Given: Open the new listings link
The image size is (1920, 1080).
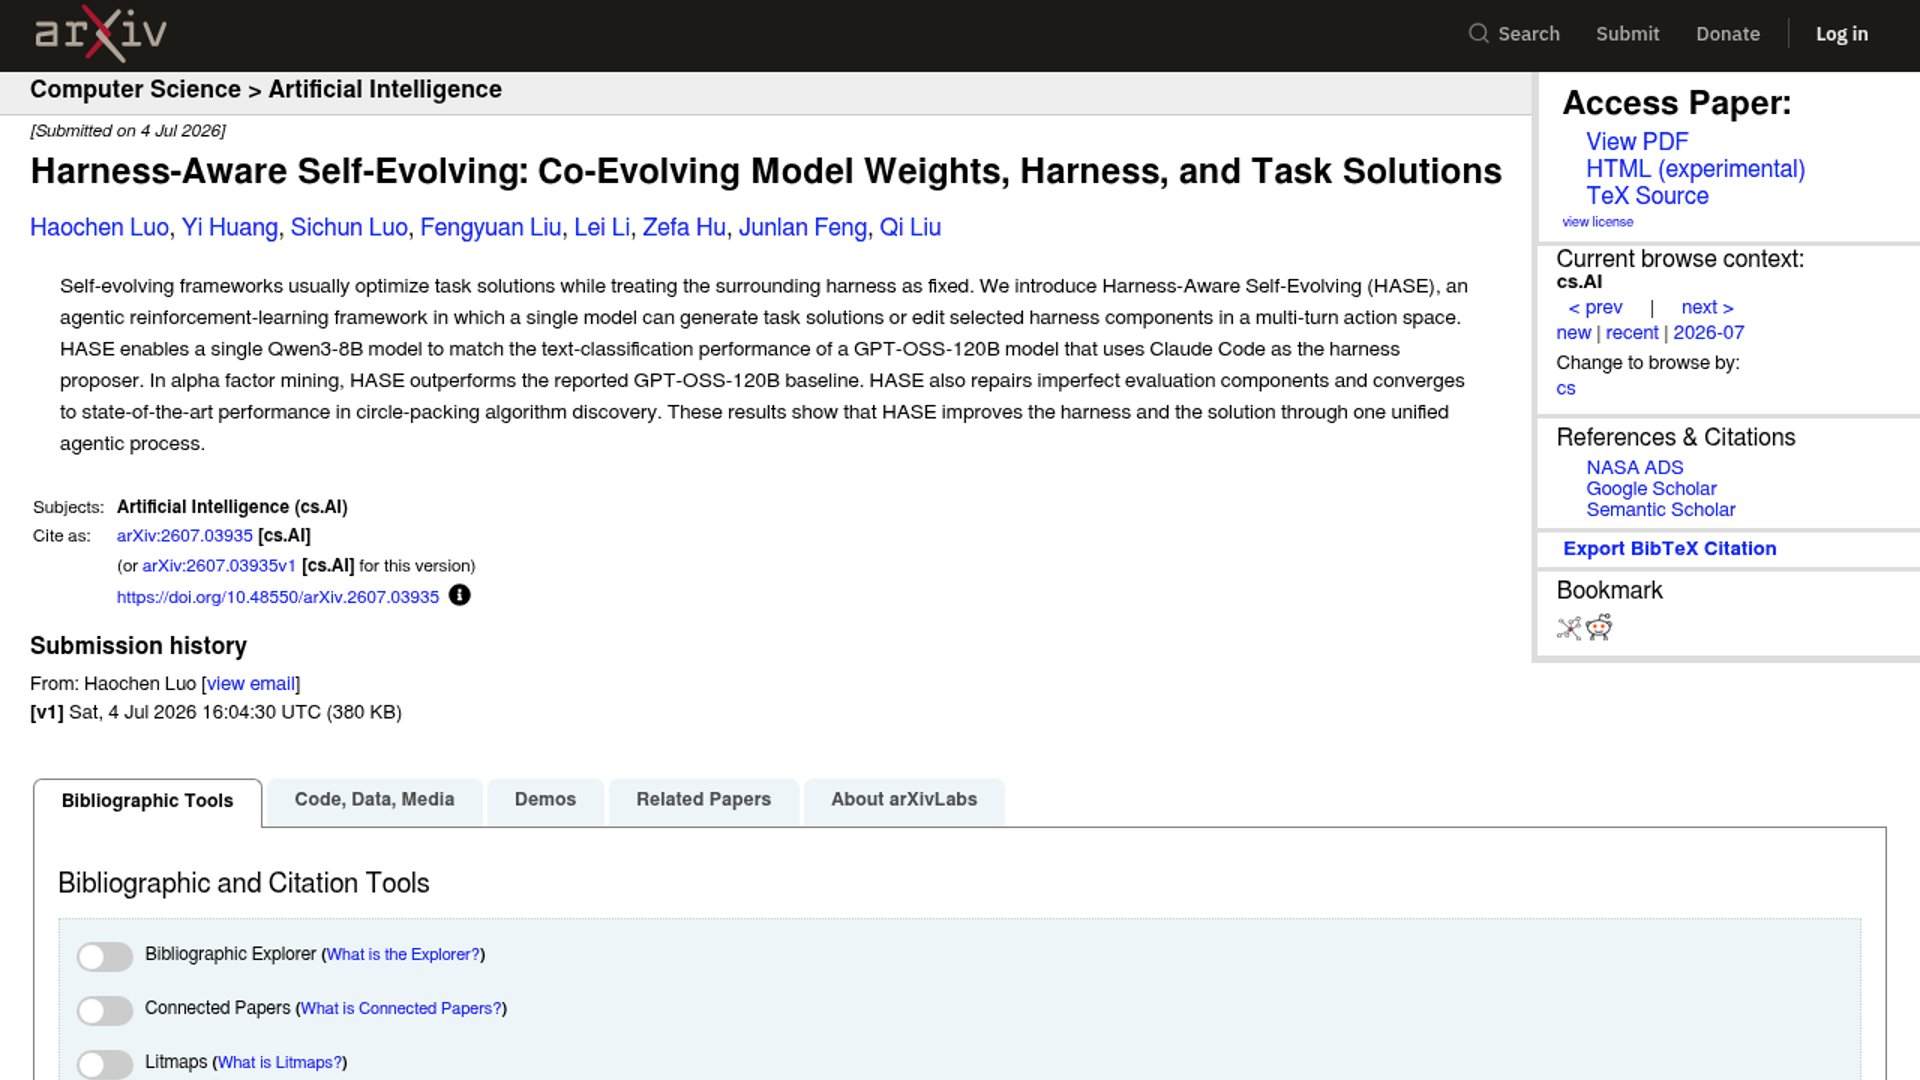Looking at the screenshot, I should (x=1573, y=333).
